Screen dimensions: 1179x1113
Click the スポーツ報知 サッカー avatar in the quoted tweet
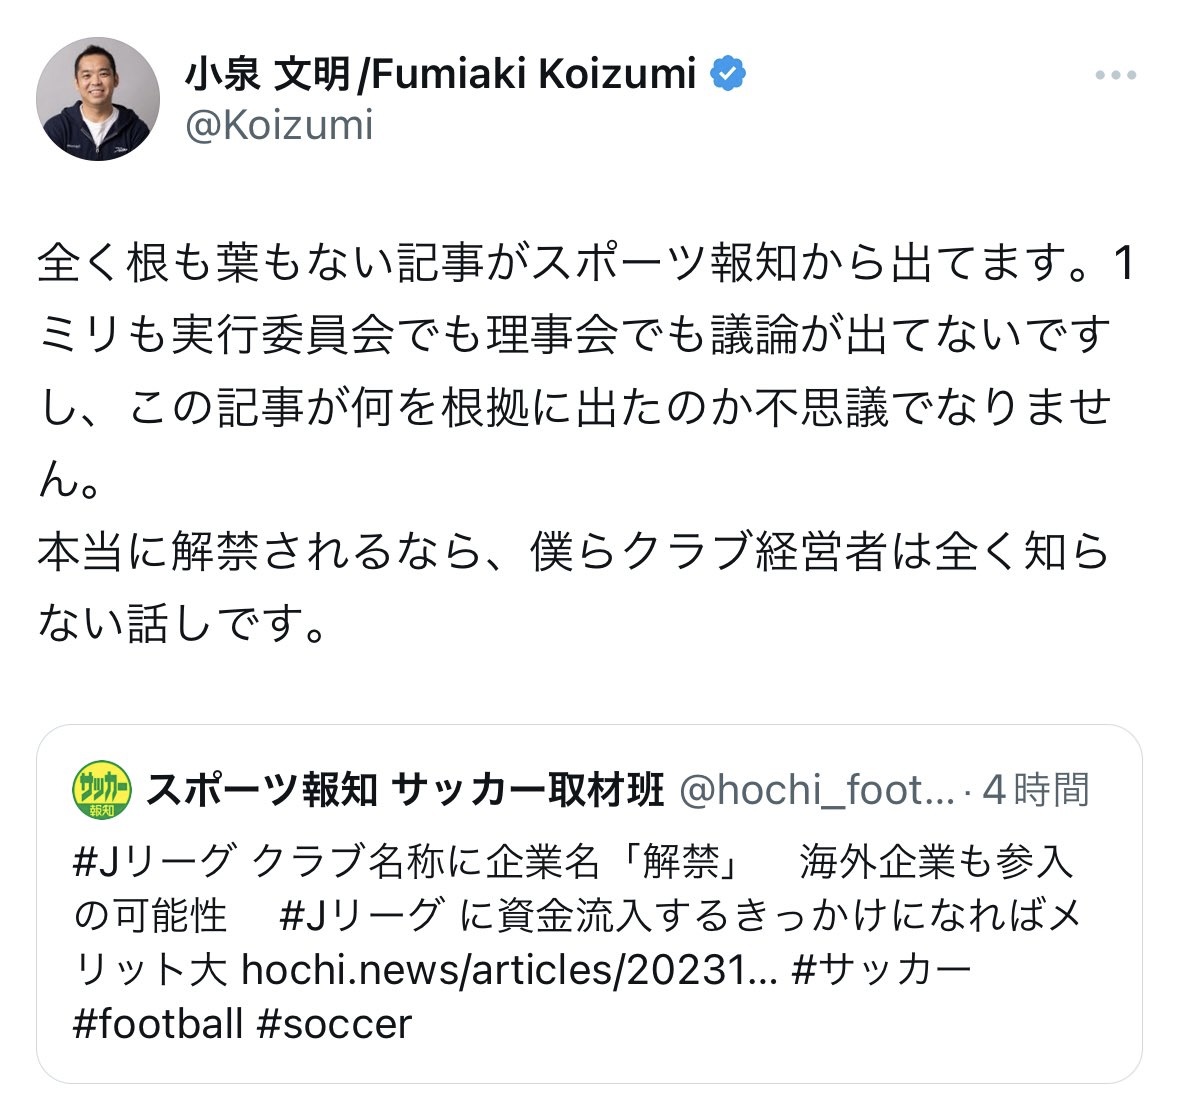click(101, 791)
